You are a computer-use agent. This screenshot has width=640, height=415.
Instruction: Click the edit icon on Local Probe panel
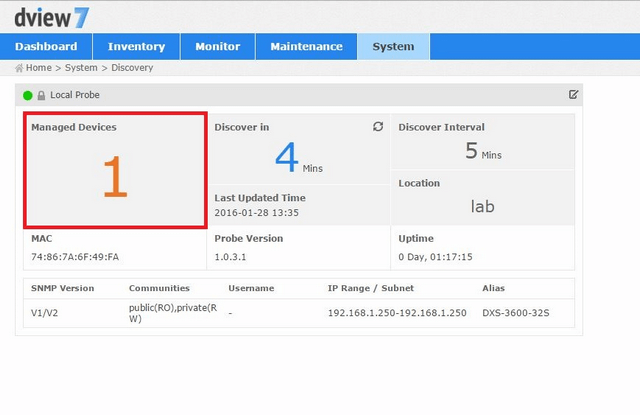point(573,95)
